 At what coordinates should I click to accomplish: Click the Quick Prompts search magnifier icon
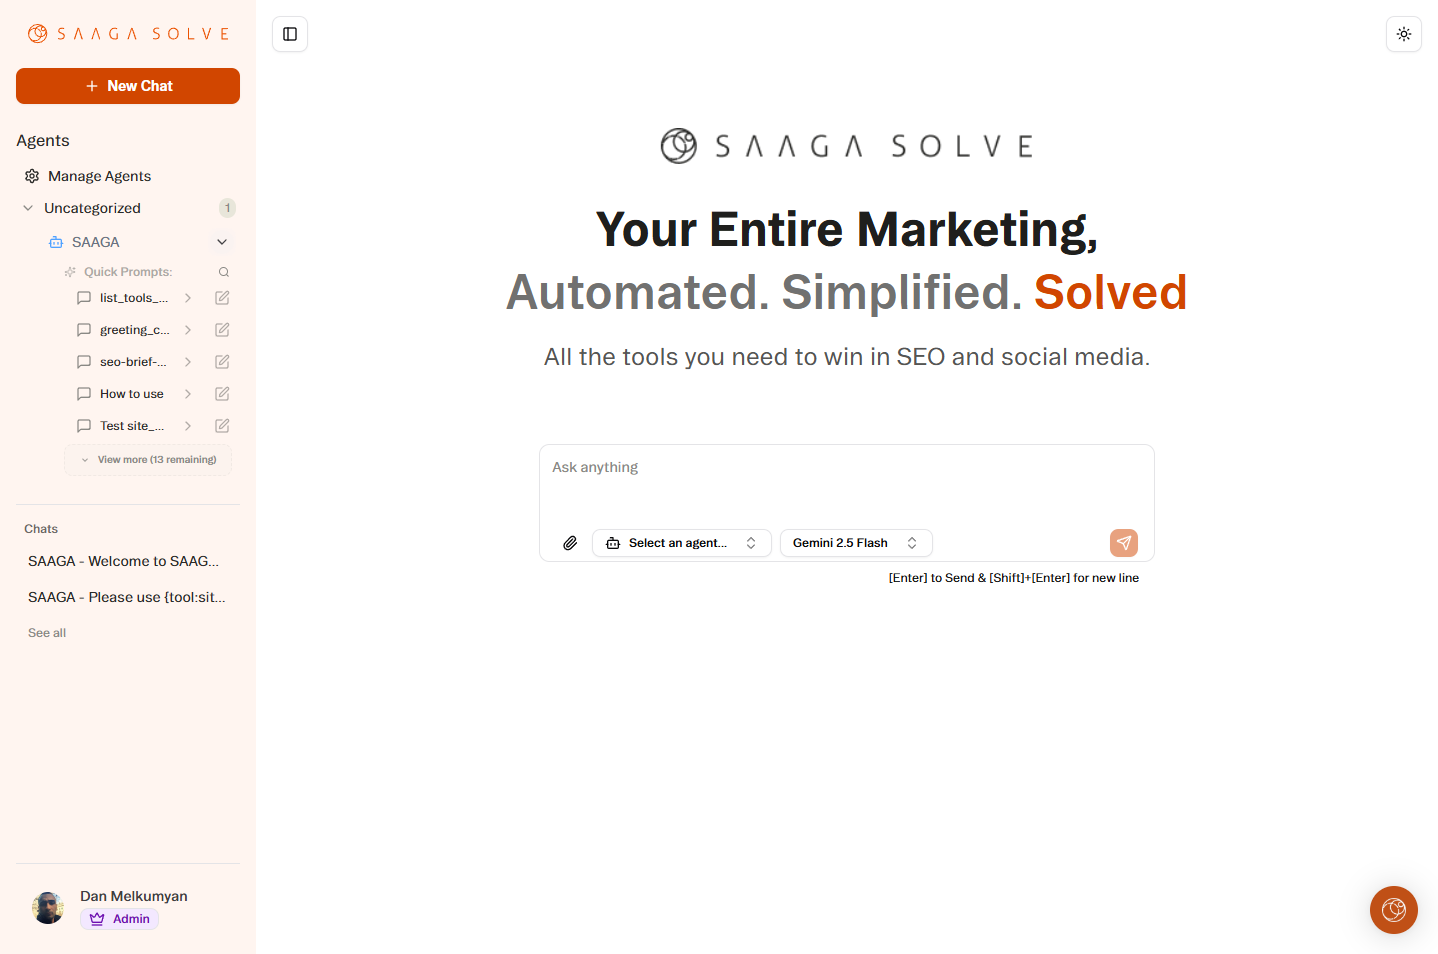(224, 271)
